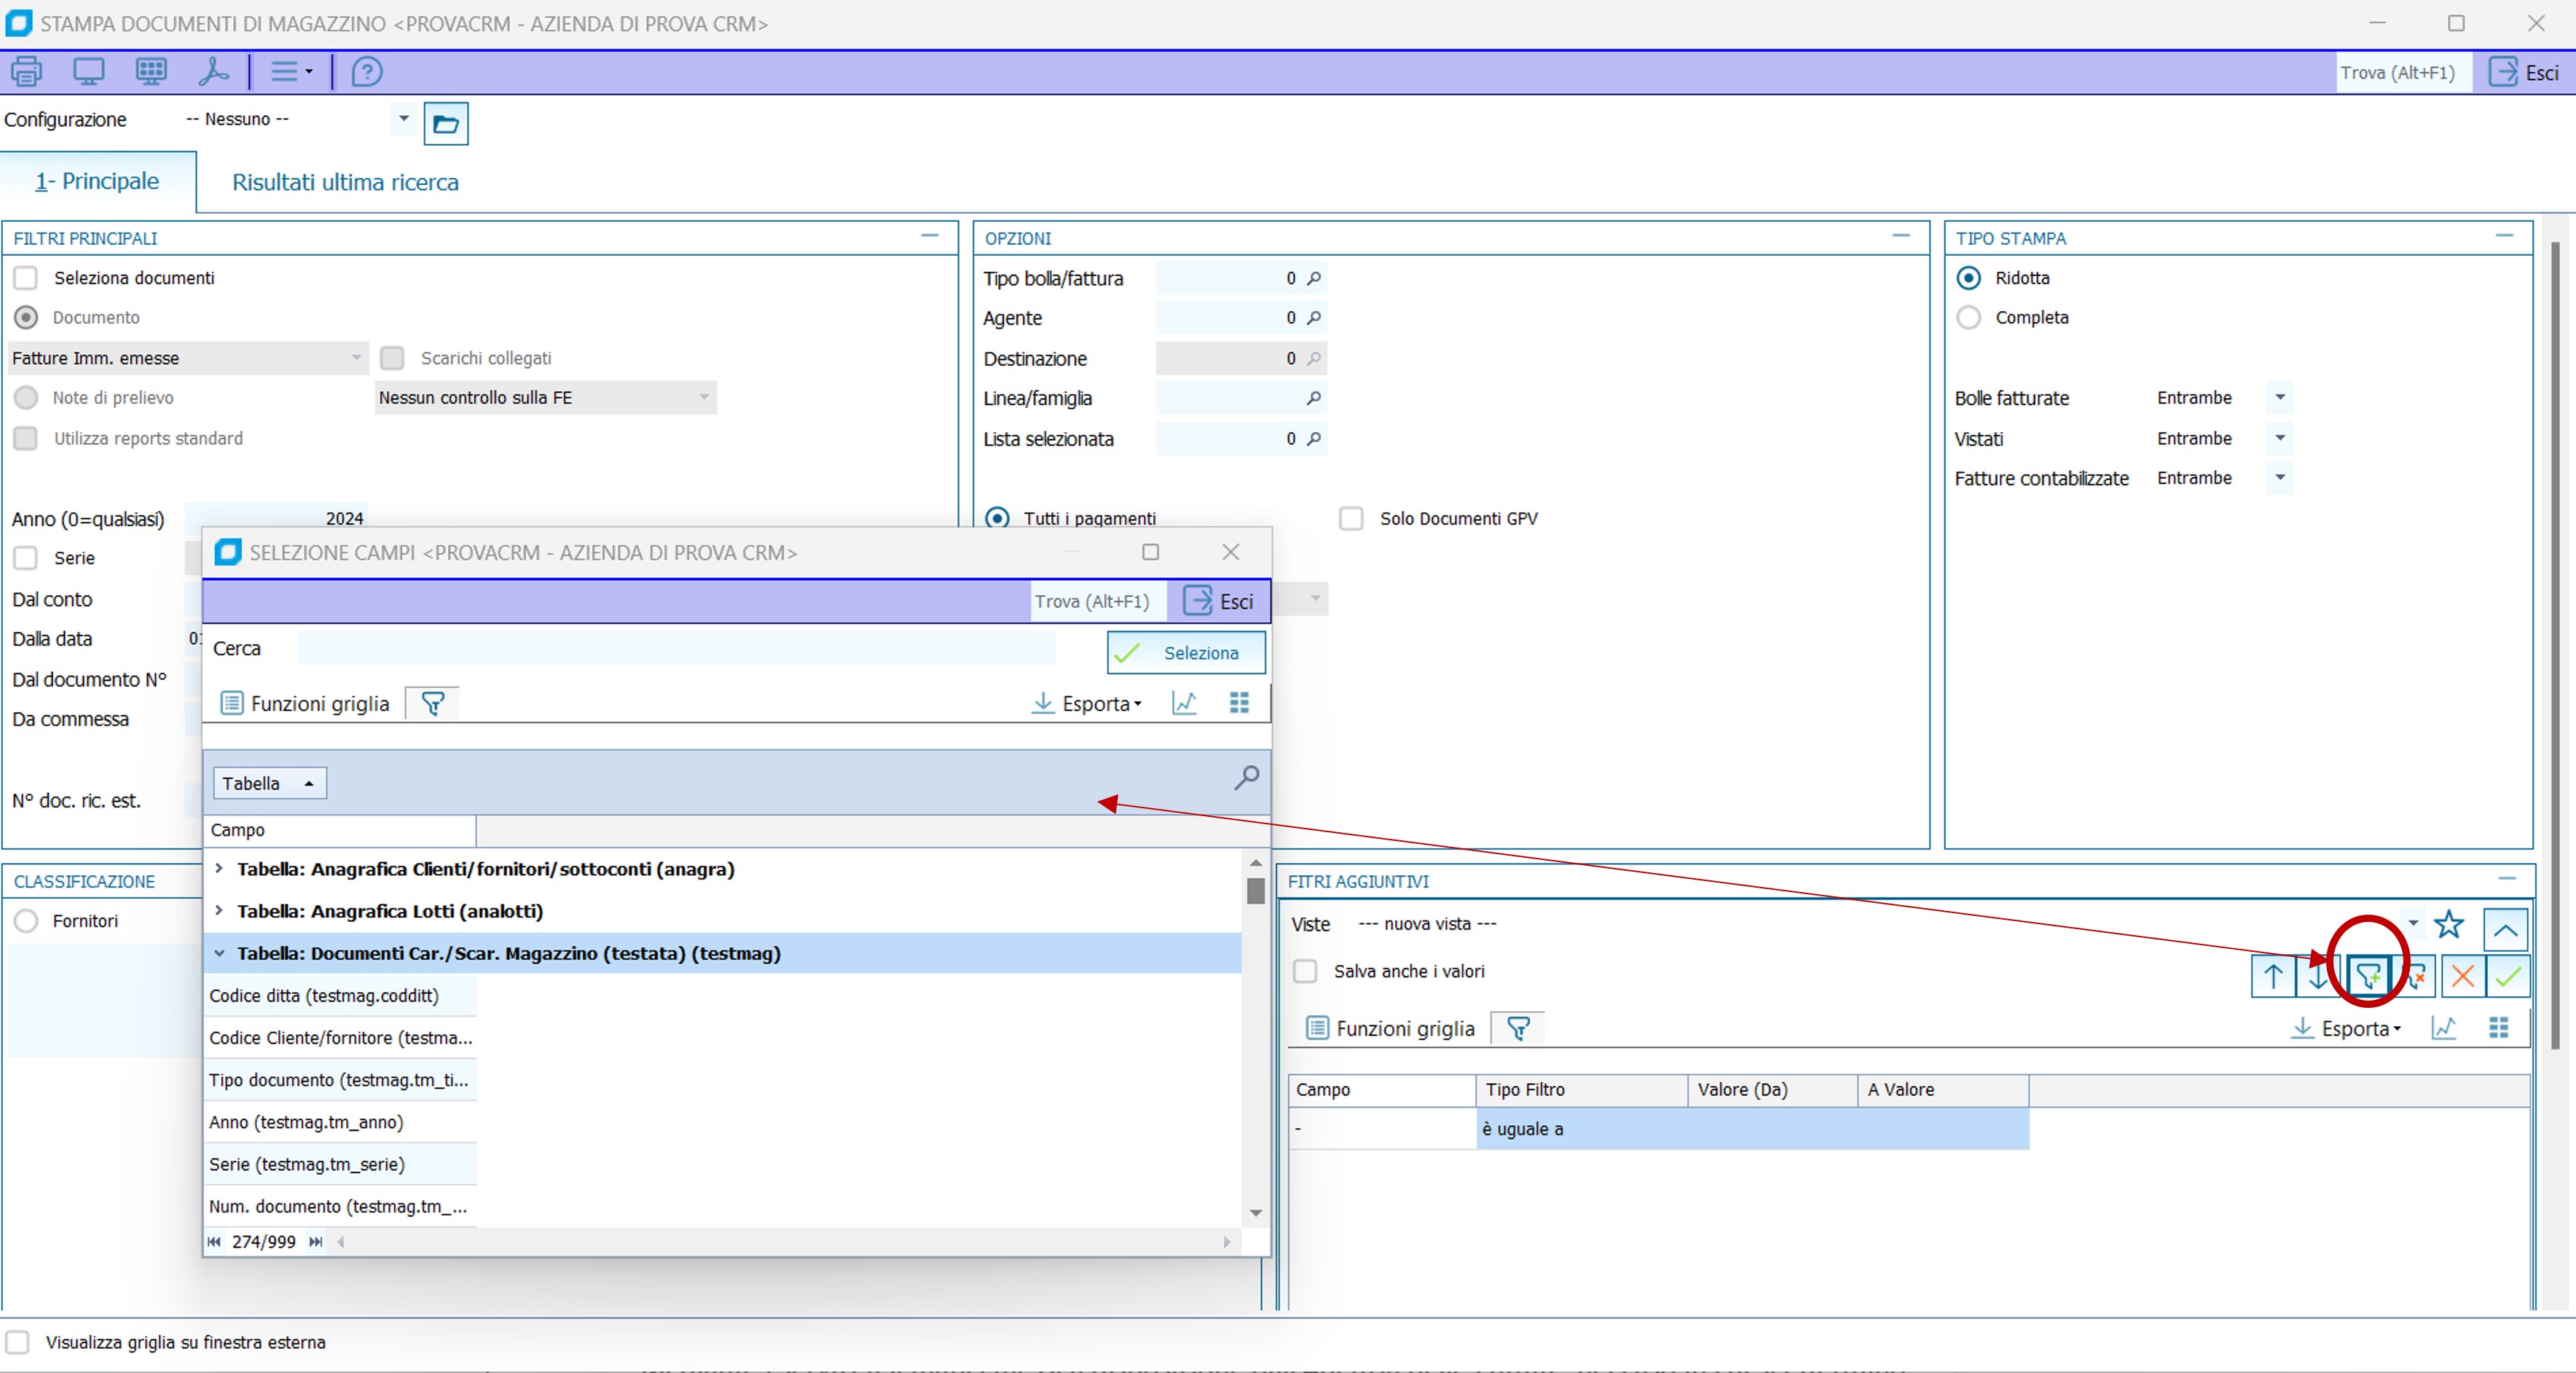Open the help question mark icon

coord(367,72)
